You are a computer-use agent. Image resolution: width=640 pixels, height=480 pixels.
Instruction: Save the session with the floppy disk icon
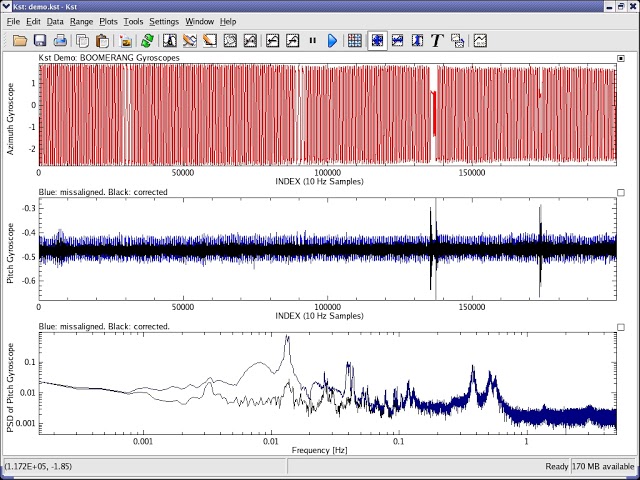40,40
